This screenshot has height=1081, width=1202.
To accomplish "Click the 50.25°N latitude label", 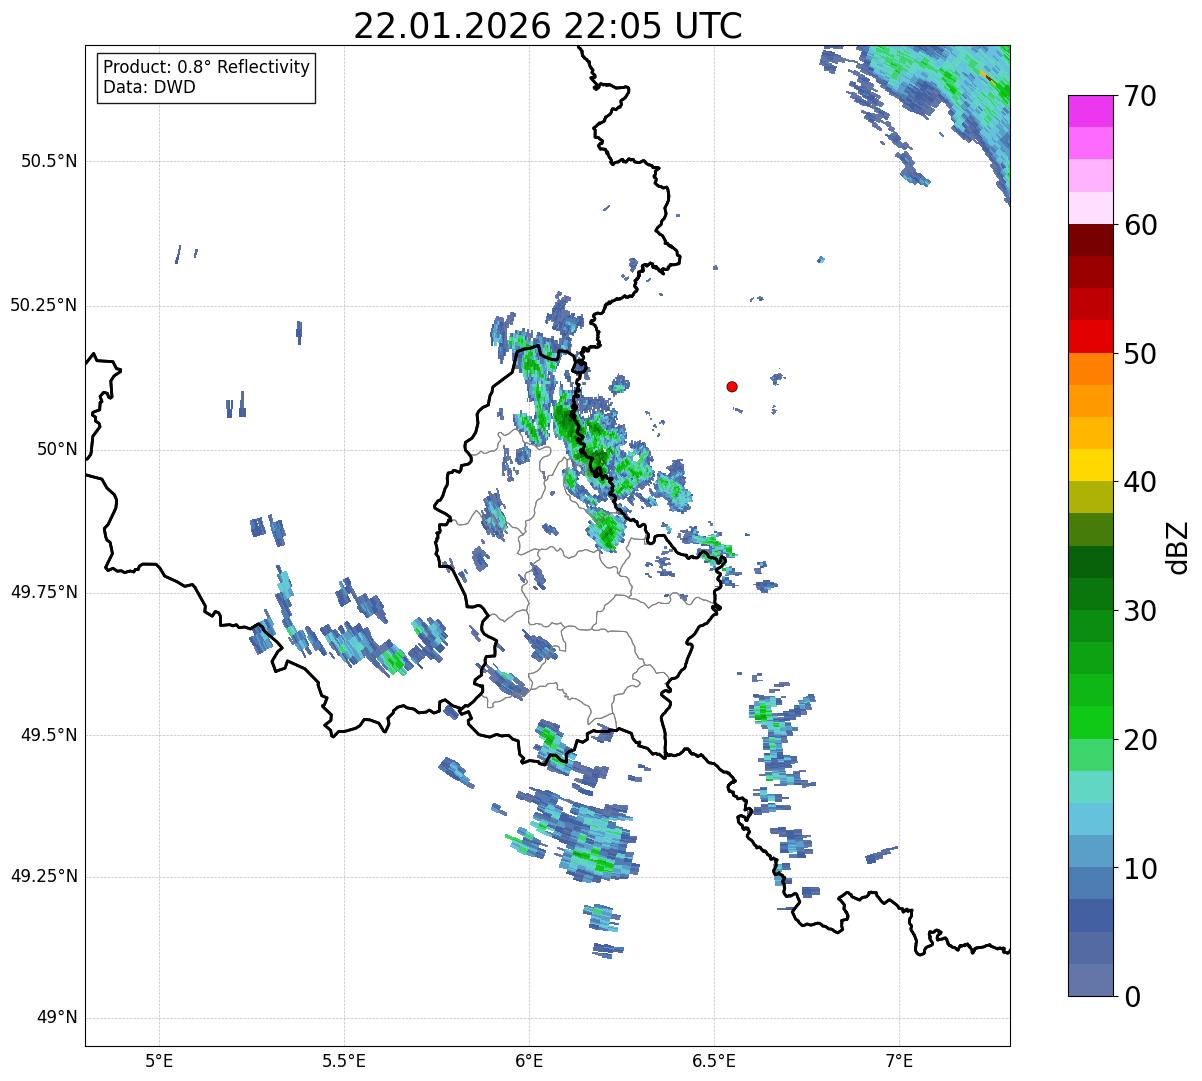I will click(x=44, y=305).
